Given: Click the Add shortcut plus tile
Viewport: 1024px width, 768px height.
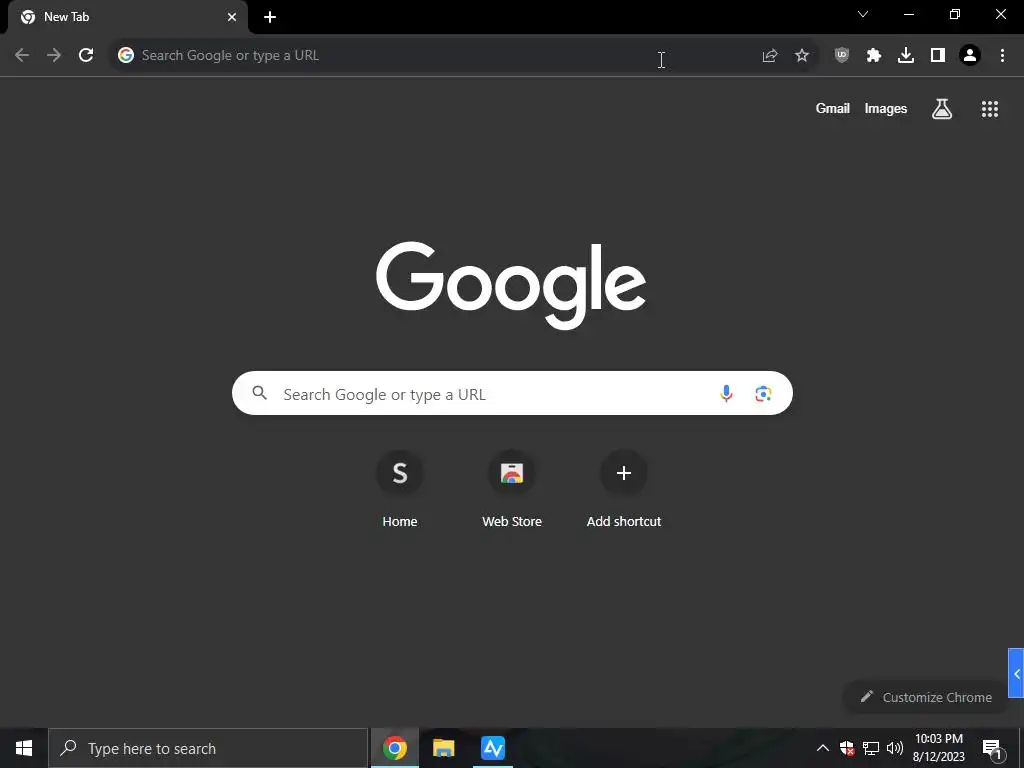Looking at the screenshot, I should tap(624, 490).
